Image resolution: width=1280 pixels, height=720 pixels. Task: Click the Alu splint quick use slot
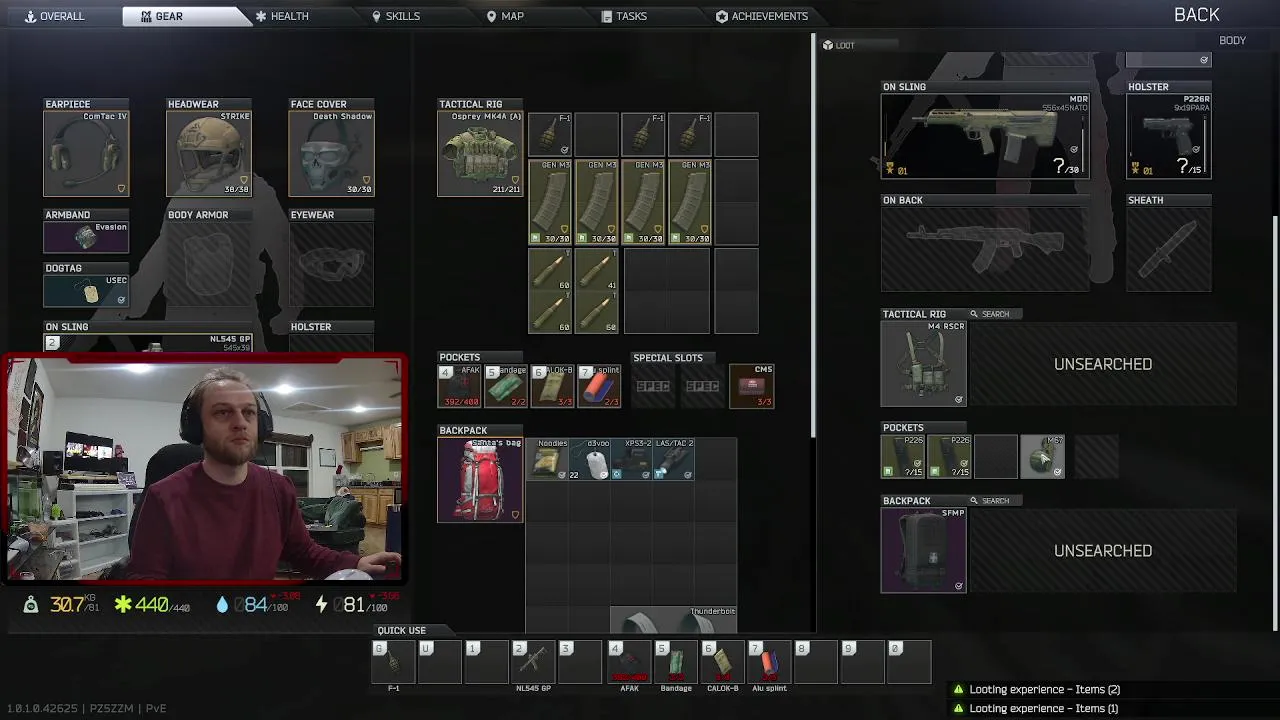[769, 662]
